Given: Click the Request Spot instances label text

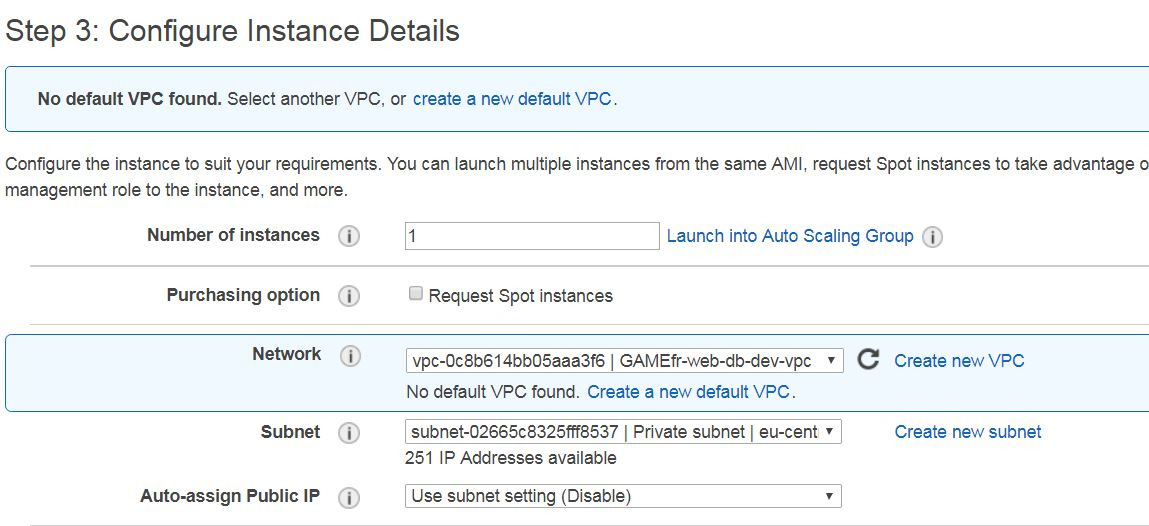Looking at the screenshot, I should pos(520,296).
